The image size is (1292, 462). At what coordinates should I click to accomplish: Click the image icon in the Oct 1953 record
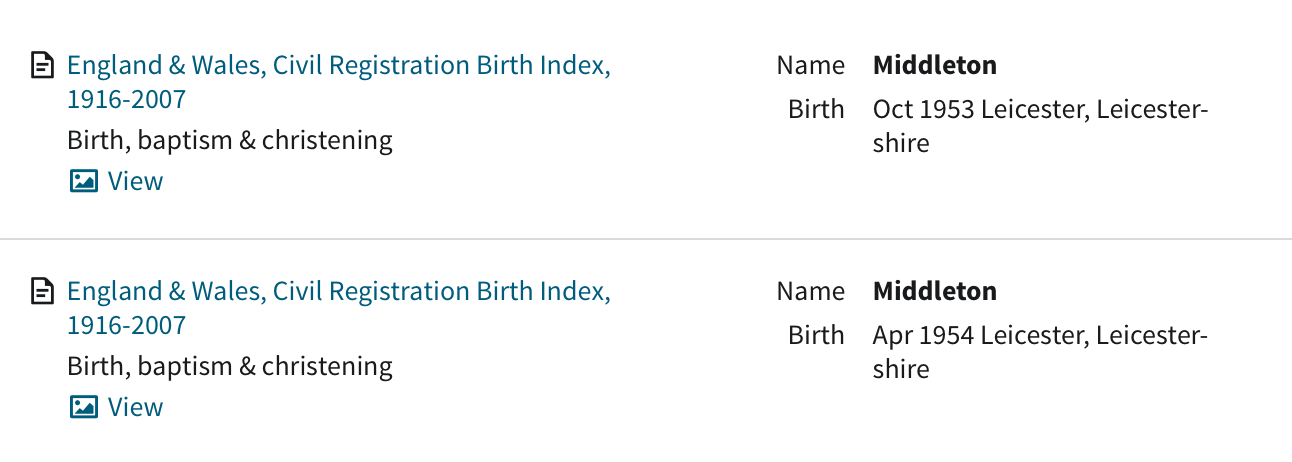click(x=84, y=181)
